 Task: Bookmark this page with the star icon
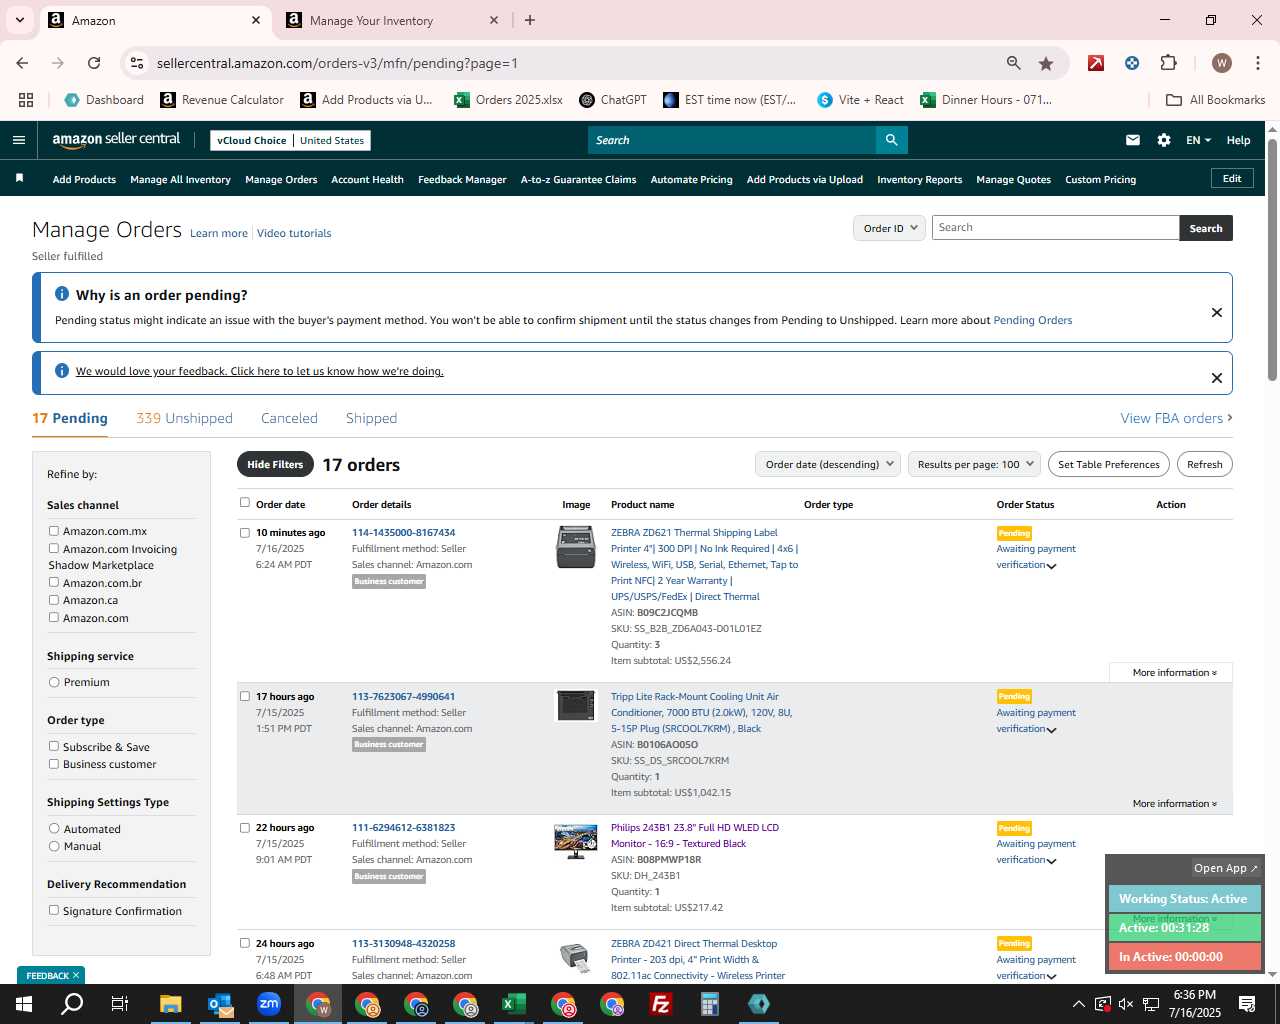point(1046,63)
